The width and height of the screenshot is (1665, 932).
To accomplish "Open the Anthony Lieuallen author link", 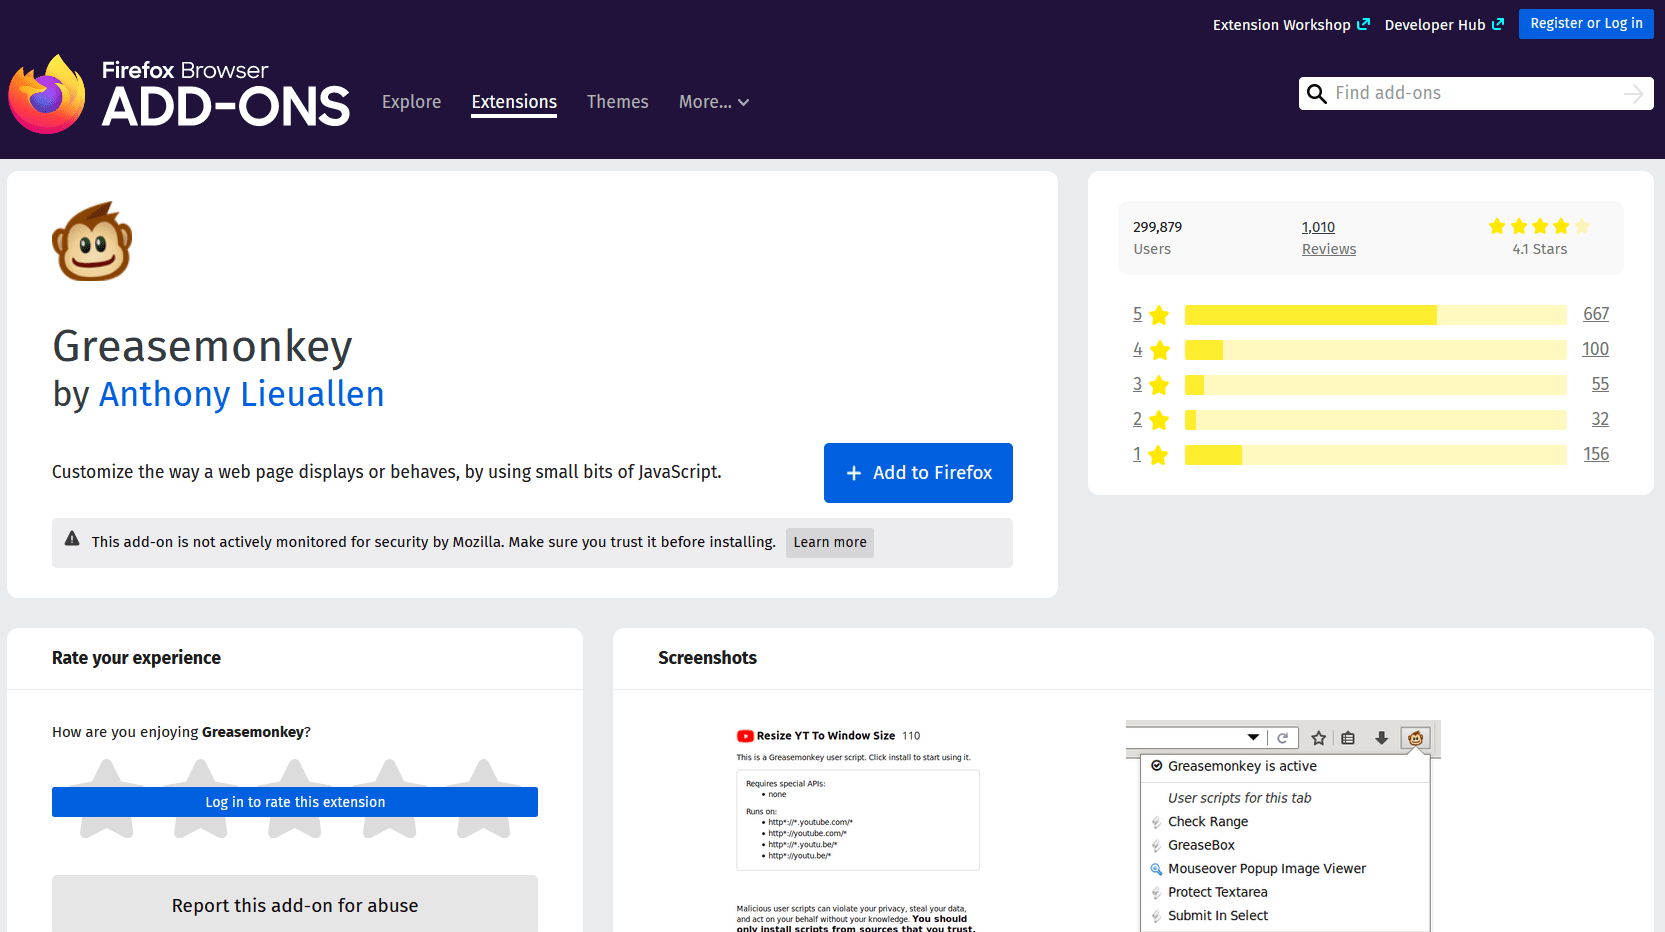I will pos(241,395).
